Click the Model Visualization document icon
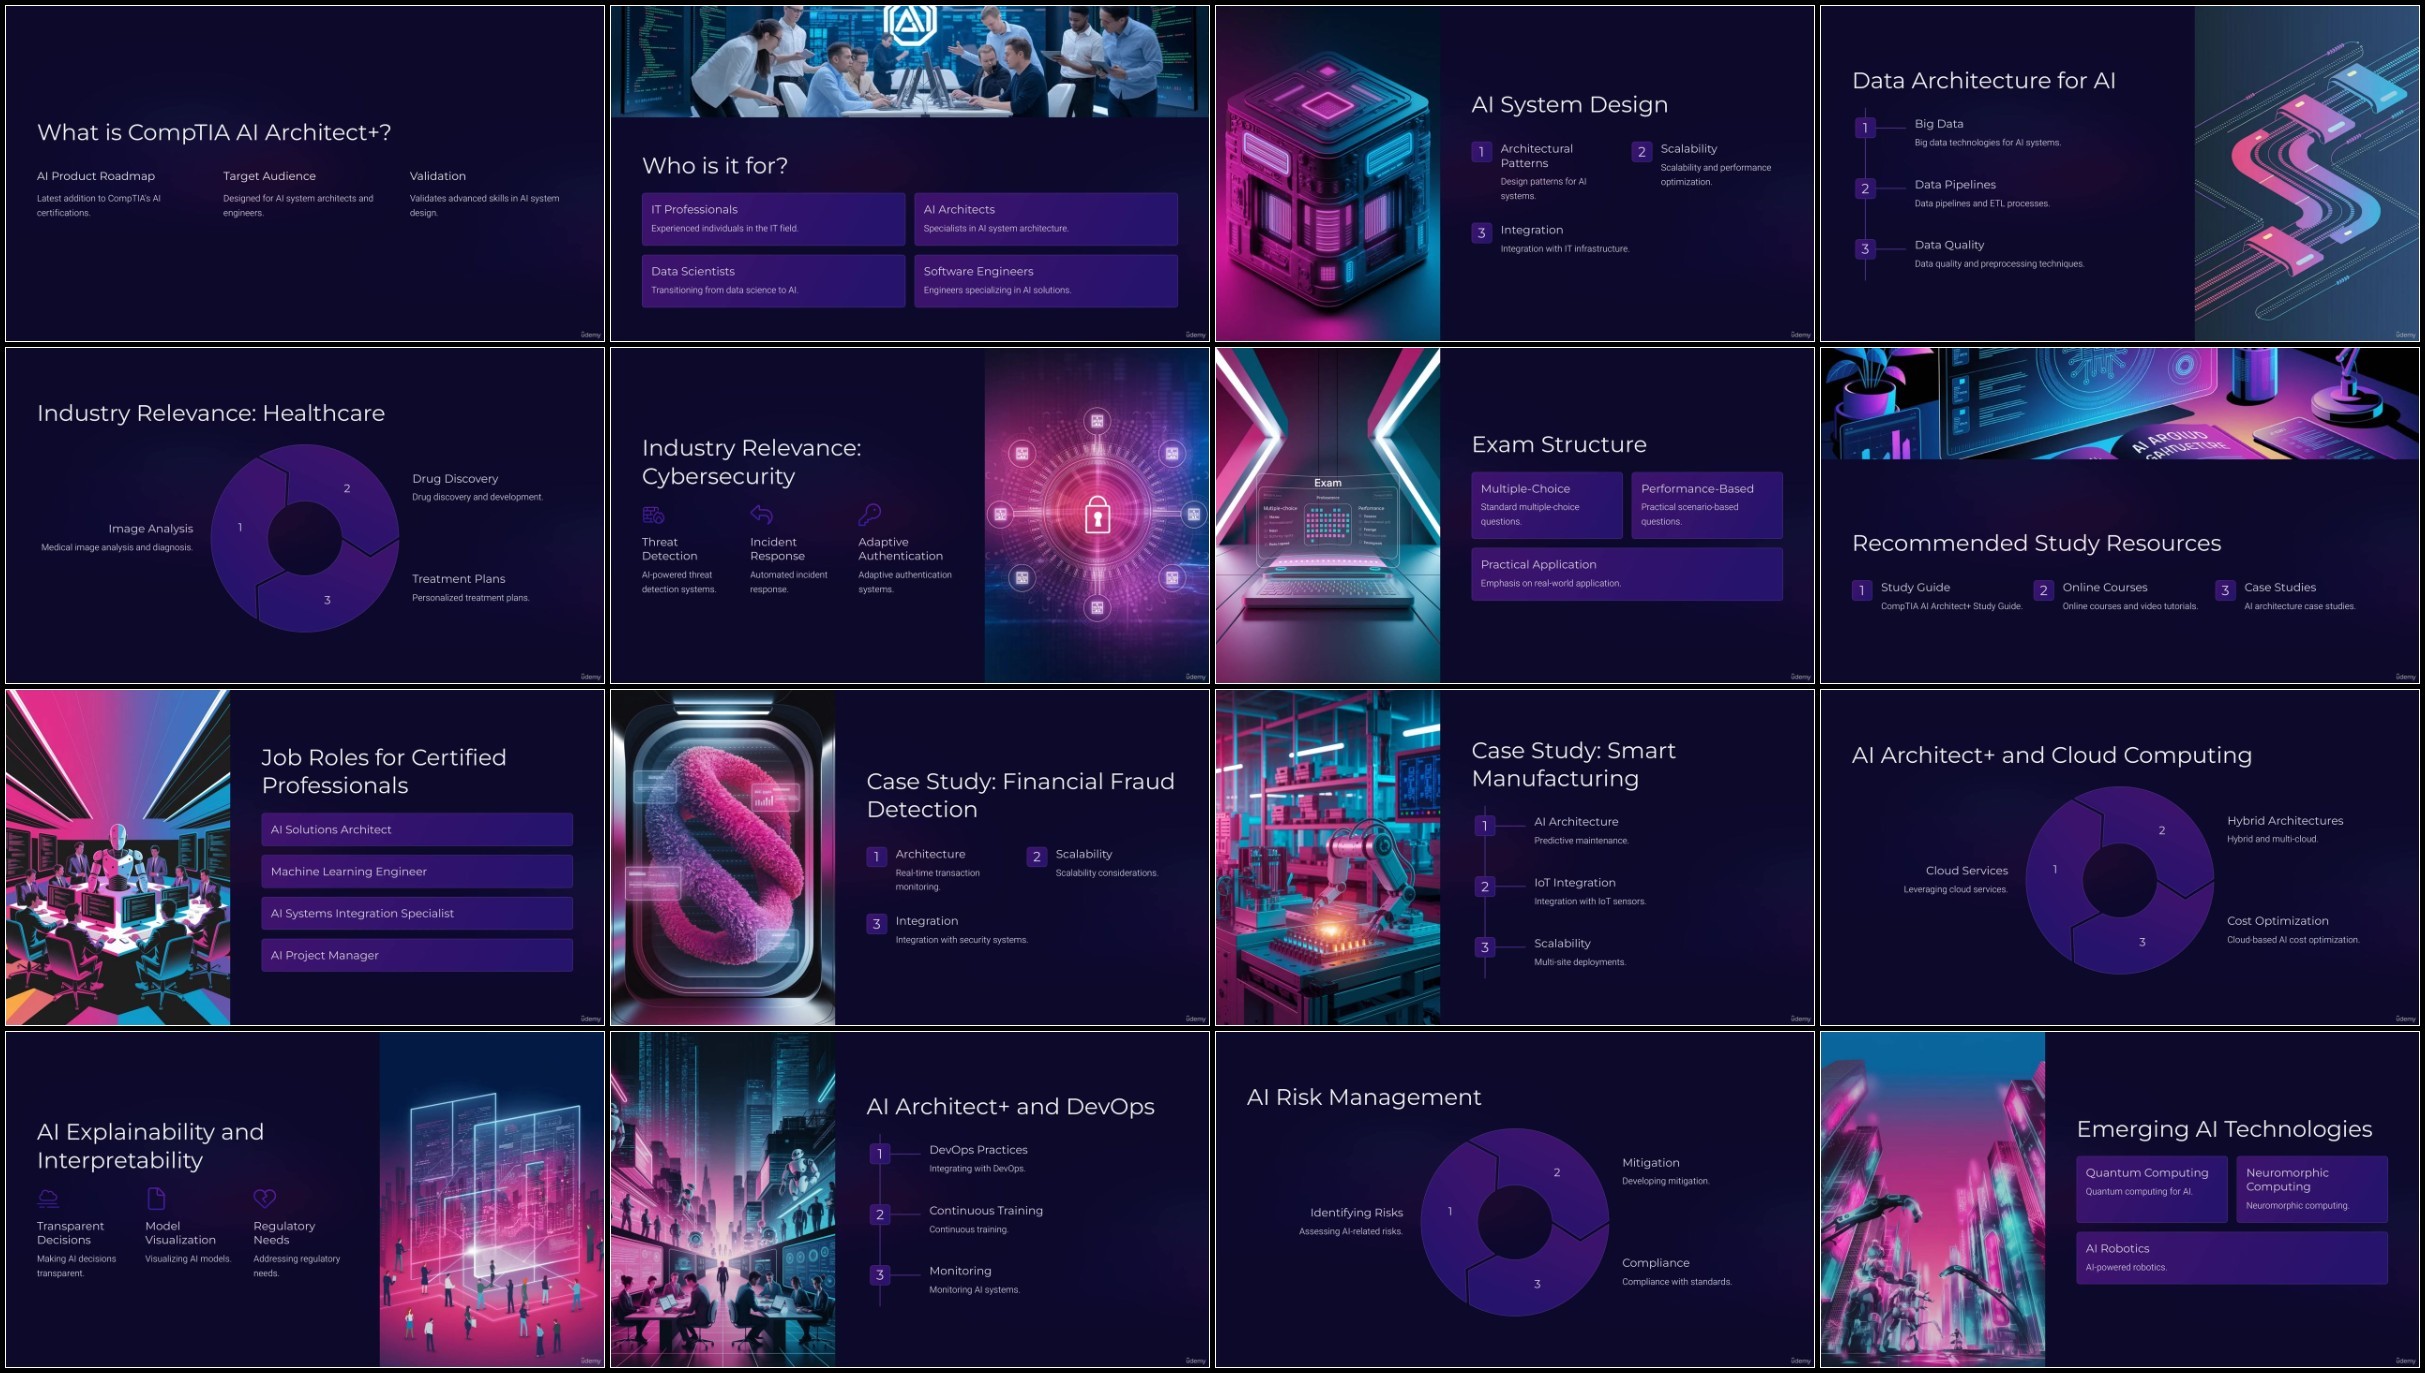Screen dimensions: 2425x1373 click(156, 1198)
